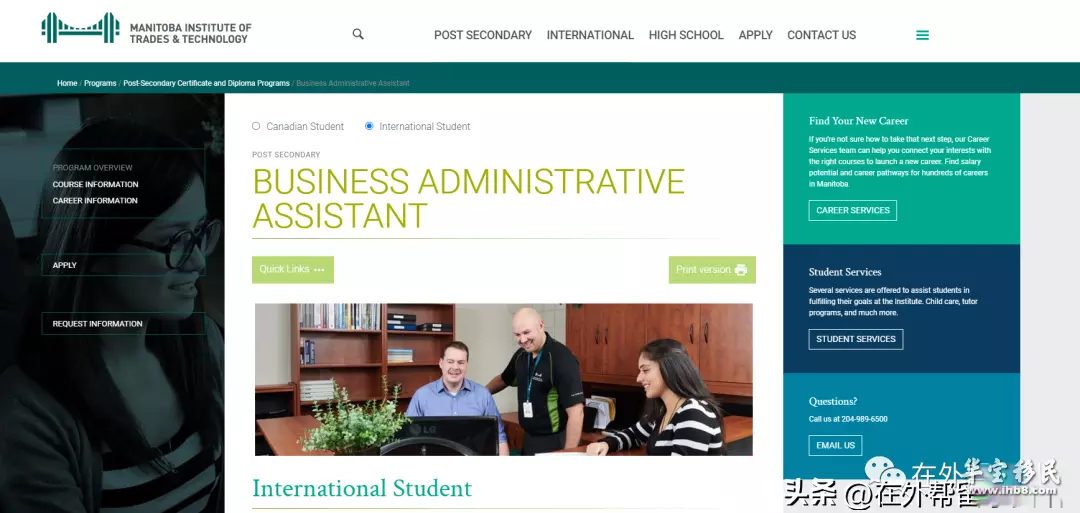Go to High School menu item
Image resolution: width=1080 pixels, height=513 pixels.
(686, 35)
